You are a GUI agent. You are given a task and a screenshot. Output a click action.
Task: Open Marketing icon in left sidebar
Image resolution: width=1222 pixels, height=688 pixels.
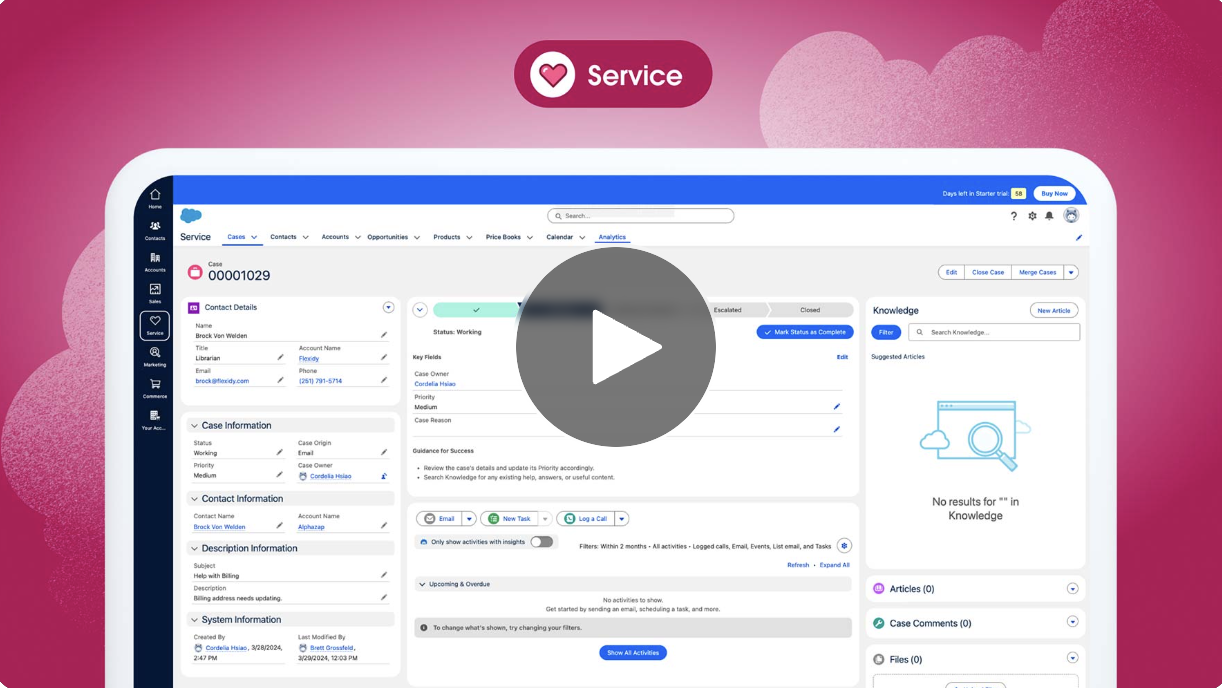155,357
